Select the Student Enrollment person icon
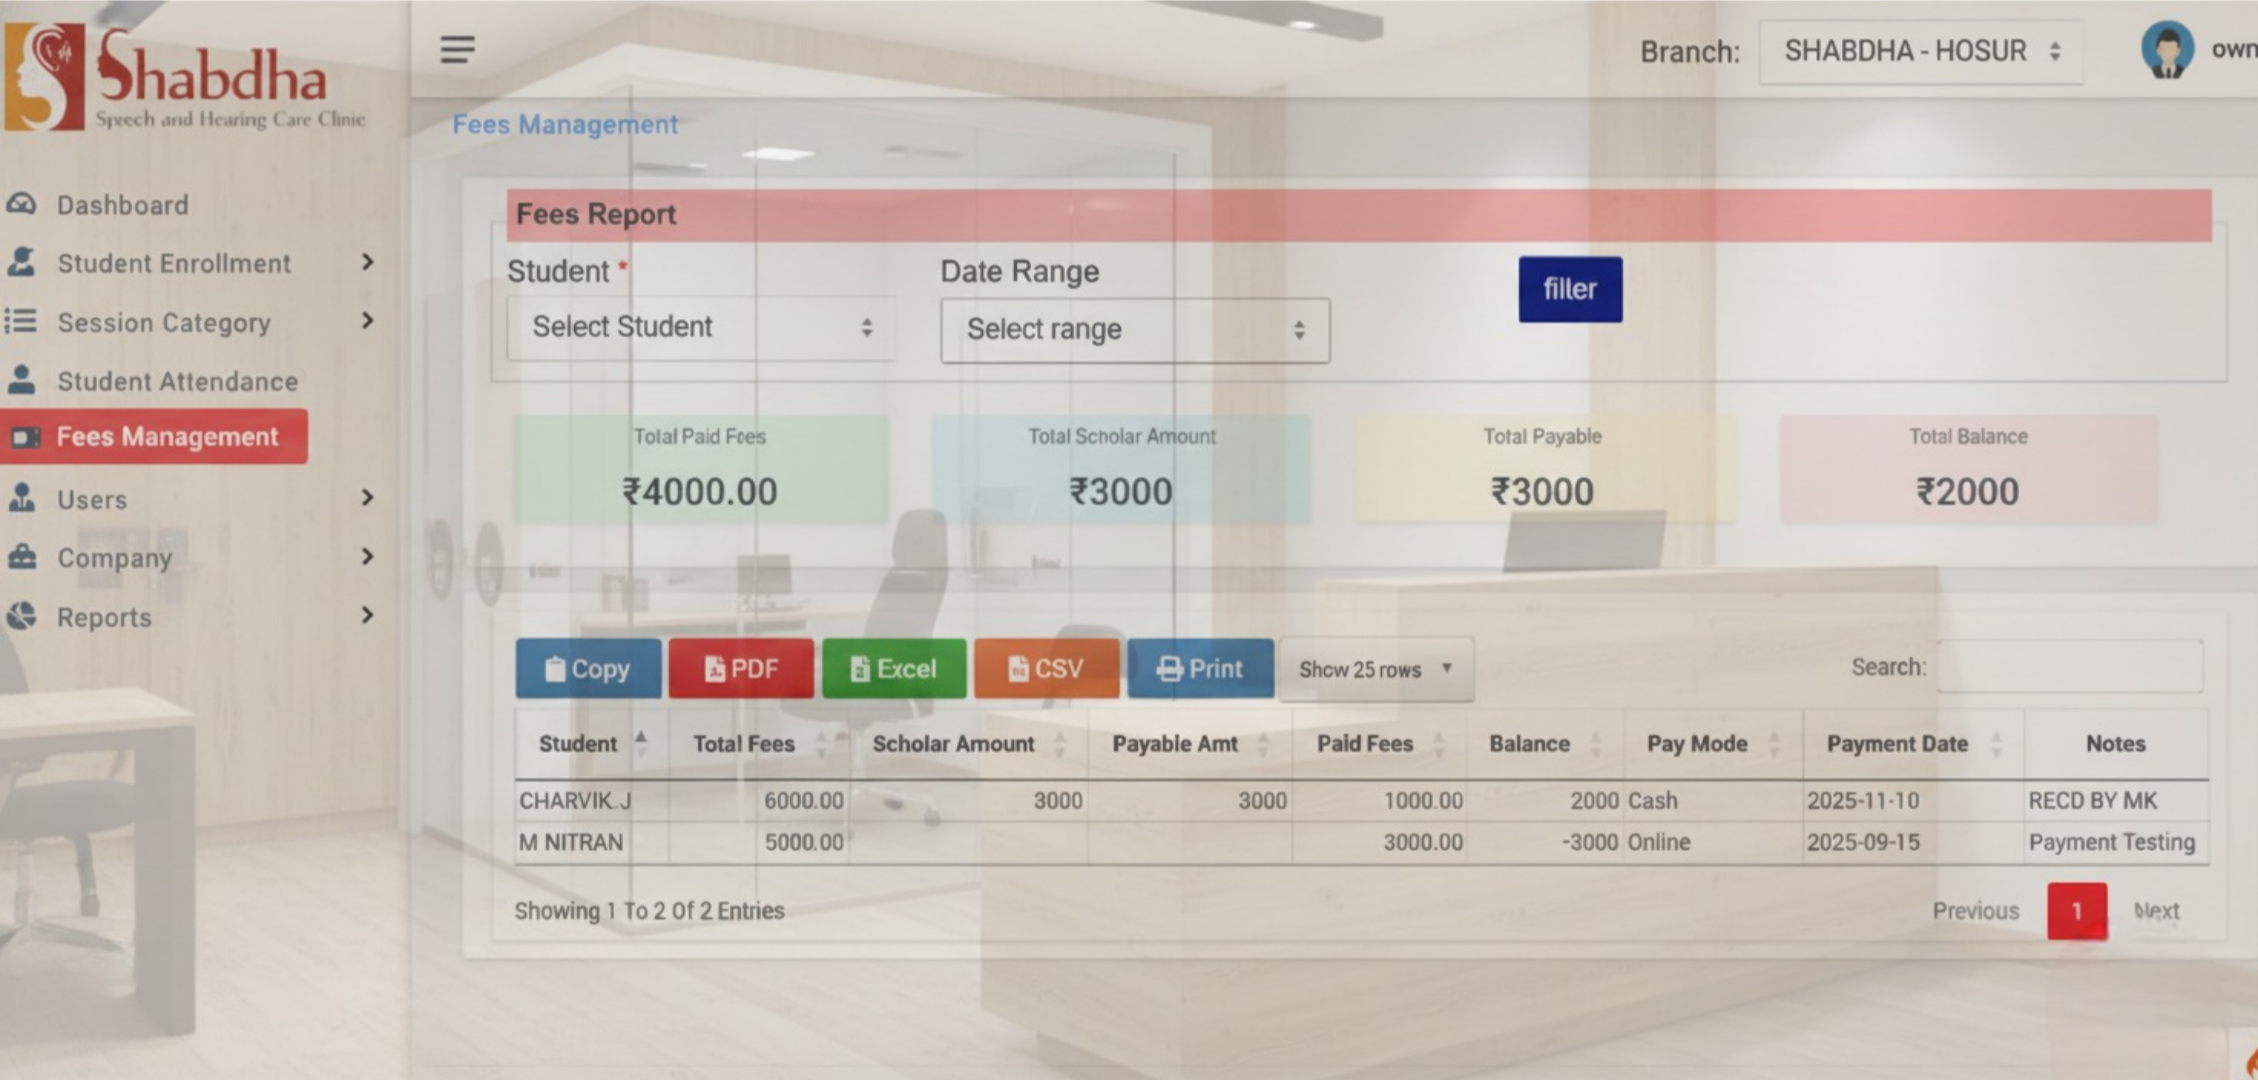Image resolution: width=2258 pixels, height=1080 pixels. (x=22, y=263)
